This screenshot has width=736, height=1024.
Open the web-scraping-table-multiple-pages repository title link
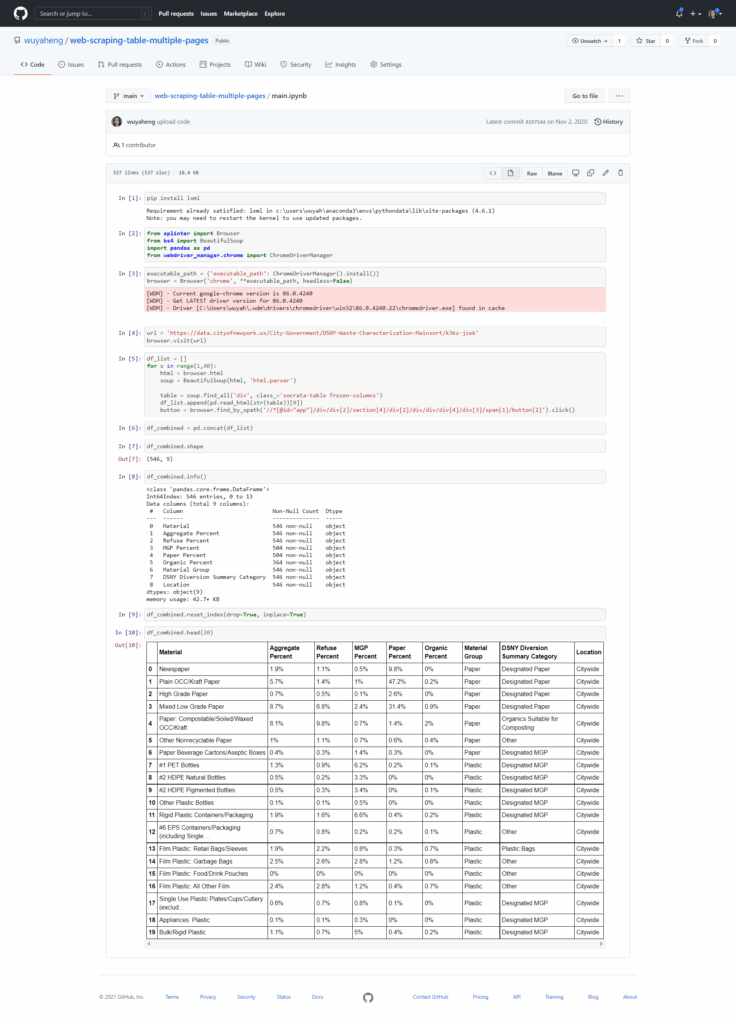pyautogui.click(x=139, y=40)
